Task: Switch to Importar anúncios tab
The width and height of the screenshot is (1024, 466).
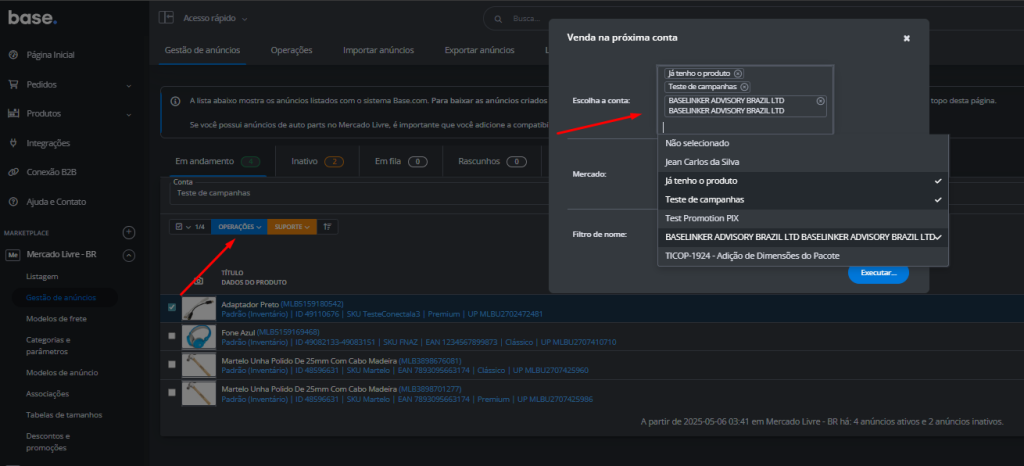Action: click(x=378, y=50)
